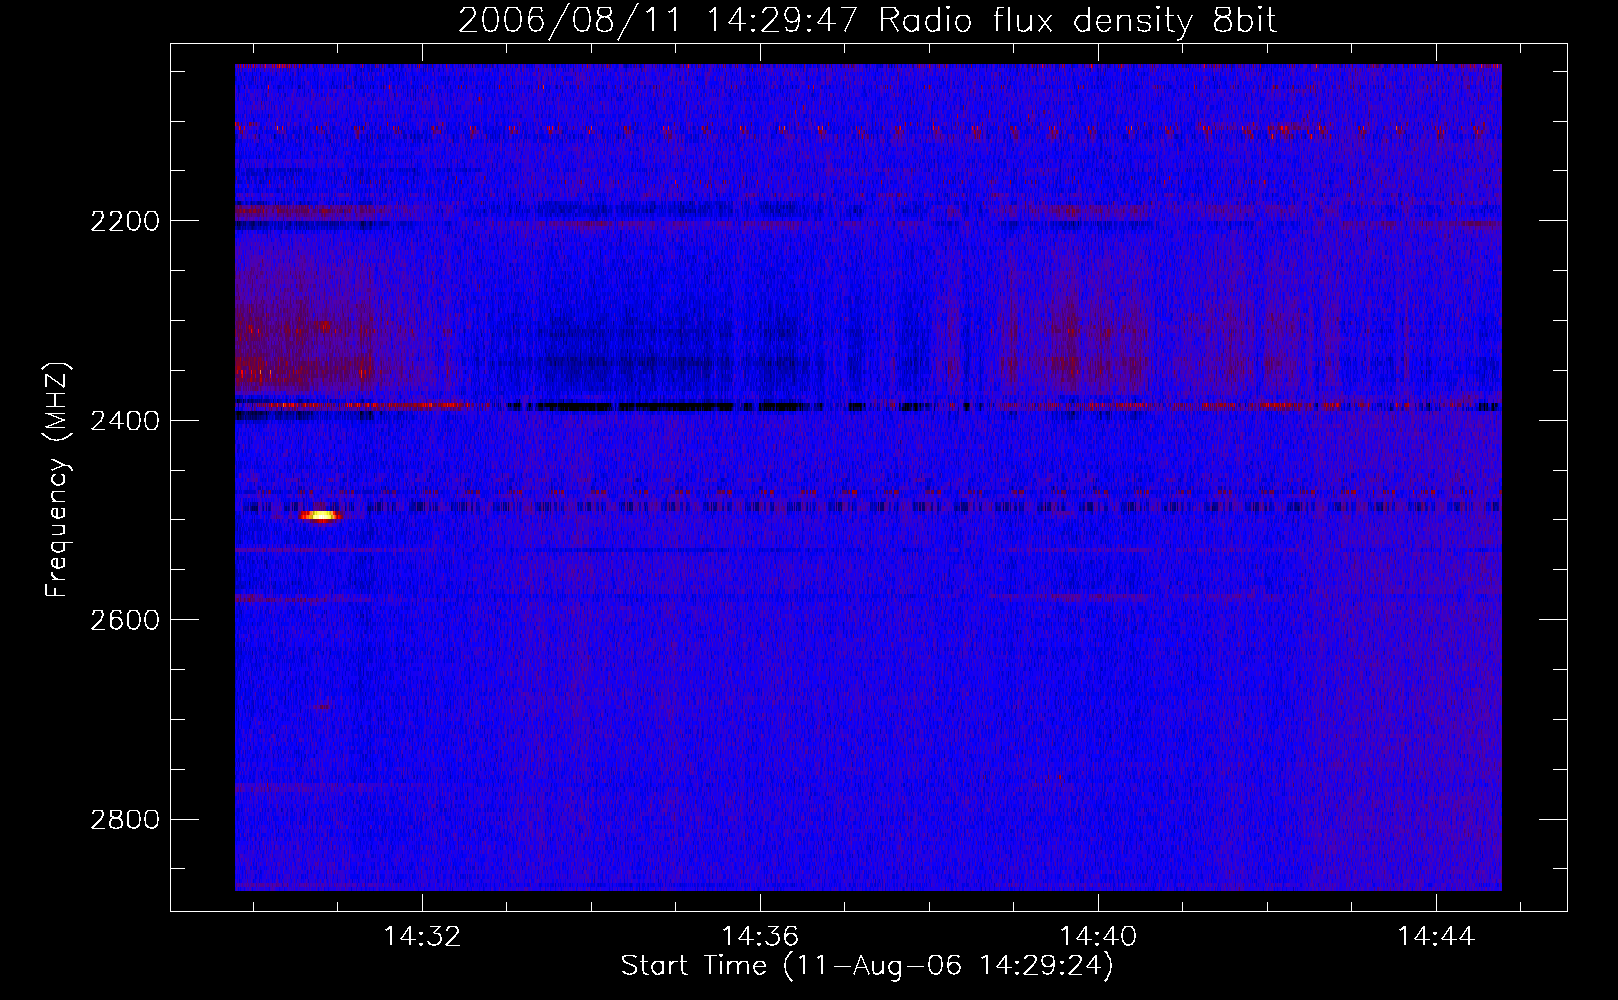Click the 2200 frequency axis label

click(x=125, y=221)
